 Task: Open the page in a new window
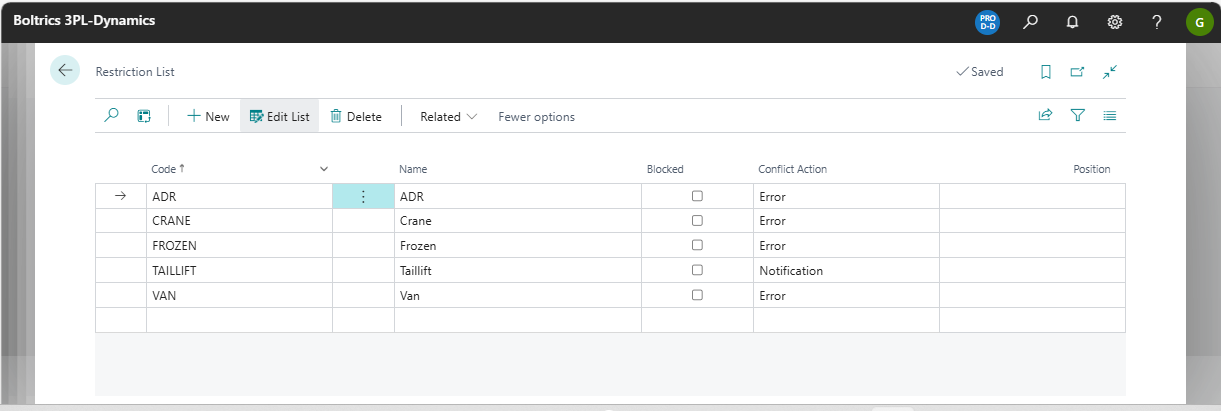[x=1077, y=72]
